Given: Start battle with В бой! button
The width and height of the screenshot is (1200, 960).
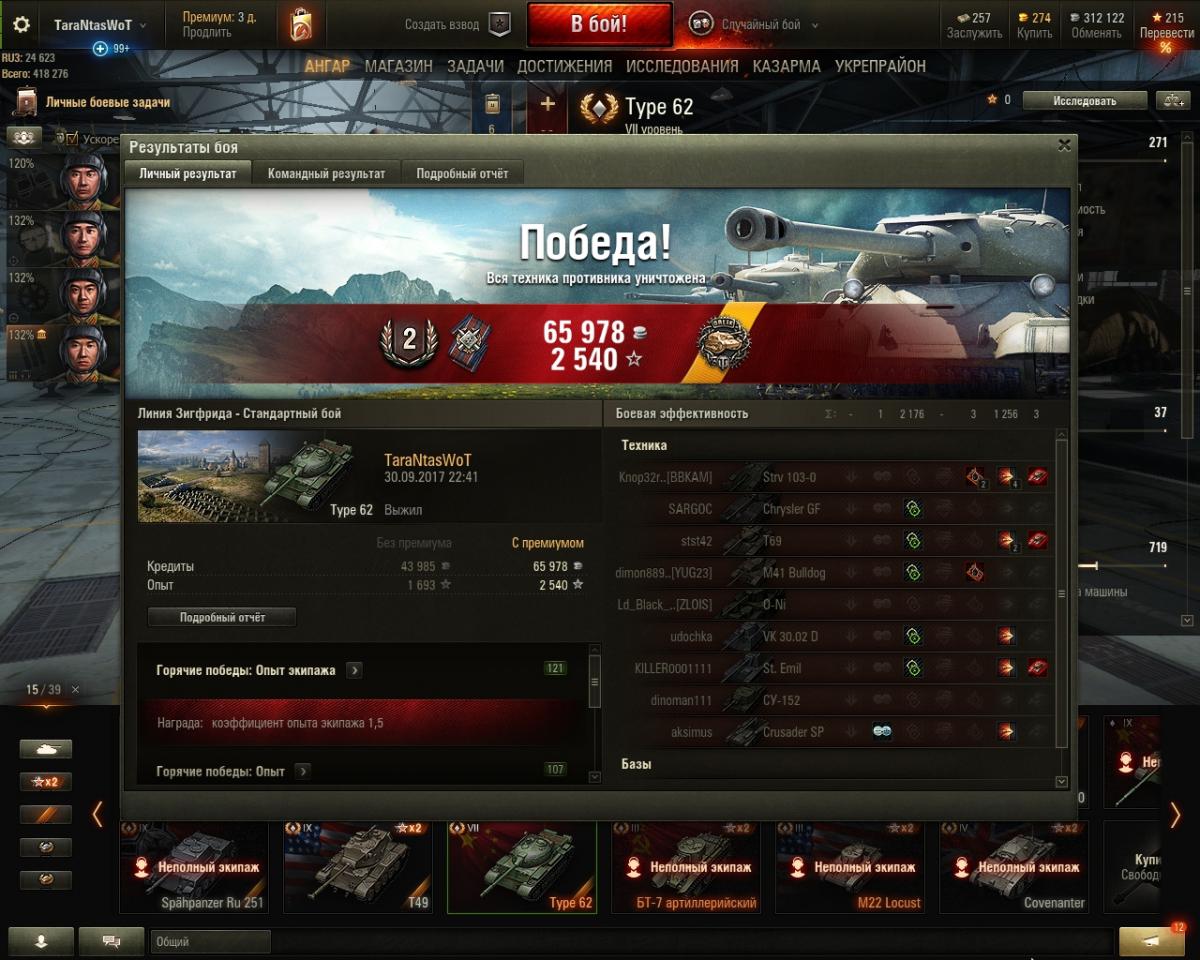Looking at the screenshot, I should (x=600, y=25).
